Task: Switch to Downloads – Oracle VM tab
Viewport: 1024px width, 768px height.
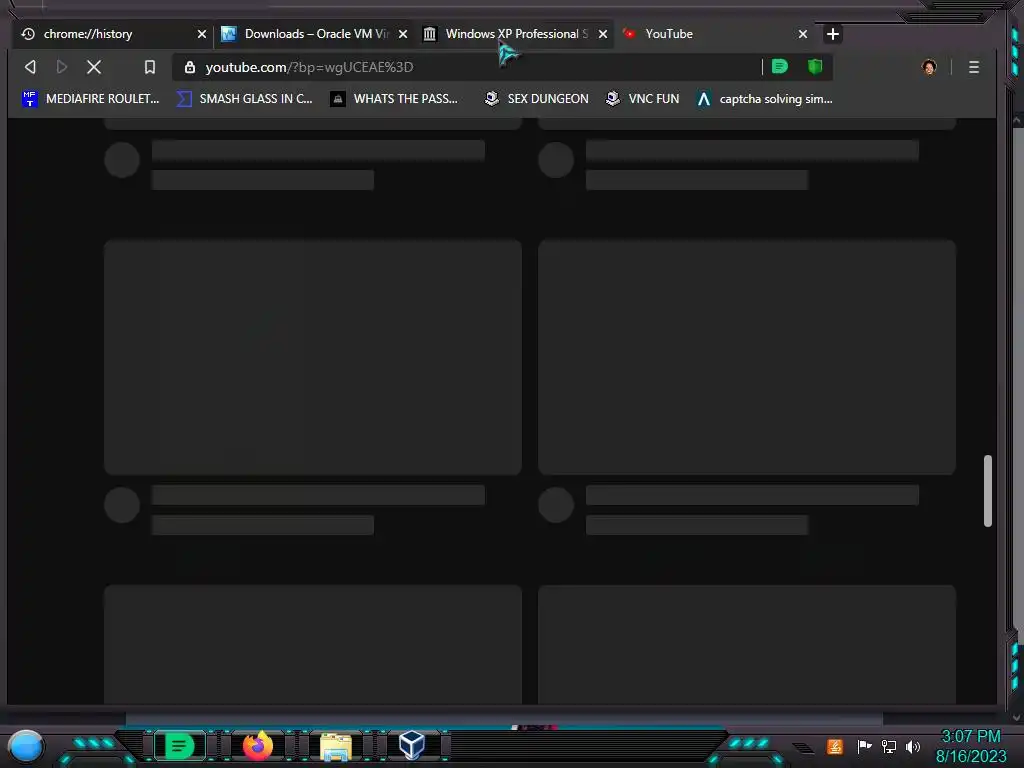Action: pos(316,34)
